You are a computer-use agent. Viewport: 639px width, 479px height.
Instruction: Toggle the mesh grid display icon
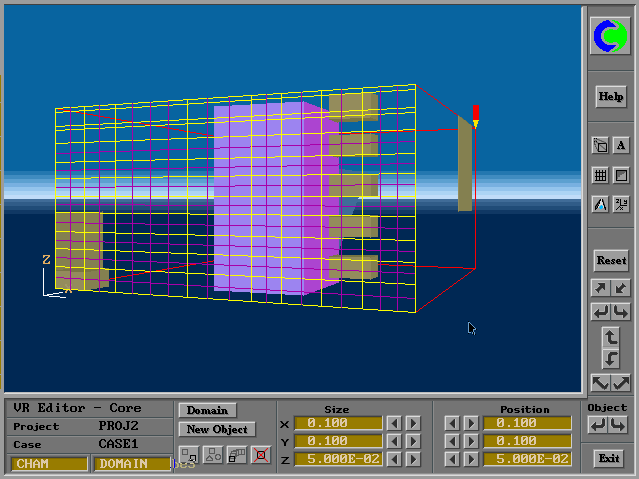point(600,175)
